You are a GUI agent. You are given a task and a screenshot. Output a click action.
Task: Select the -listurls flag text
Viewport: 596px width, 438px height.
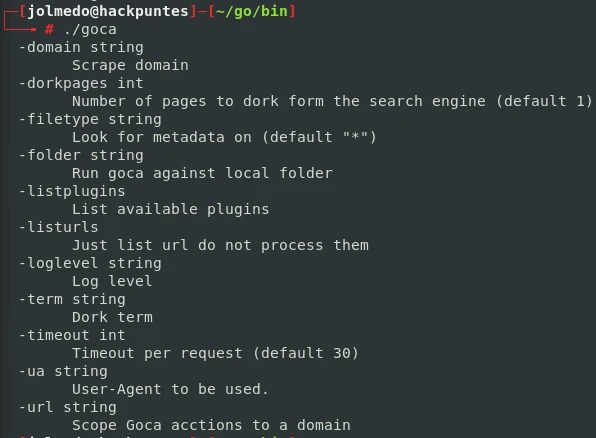point(59,227)
